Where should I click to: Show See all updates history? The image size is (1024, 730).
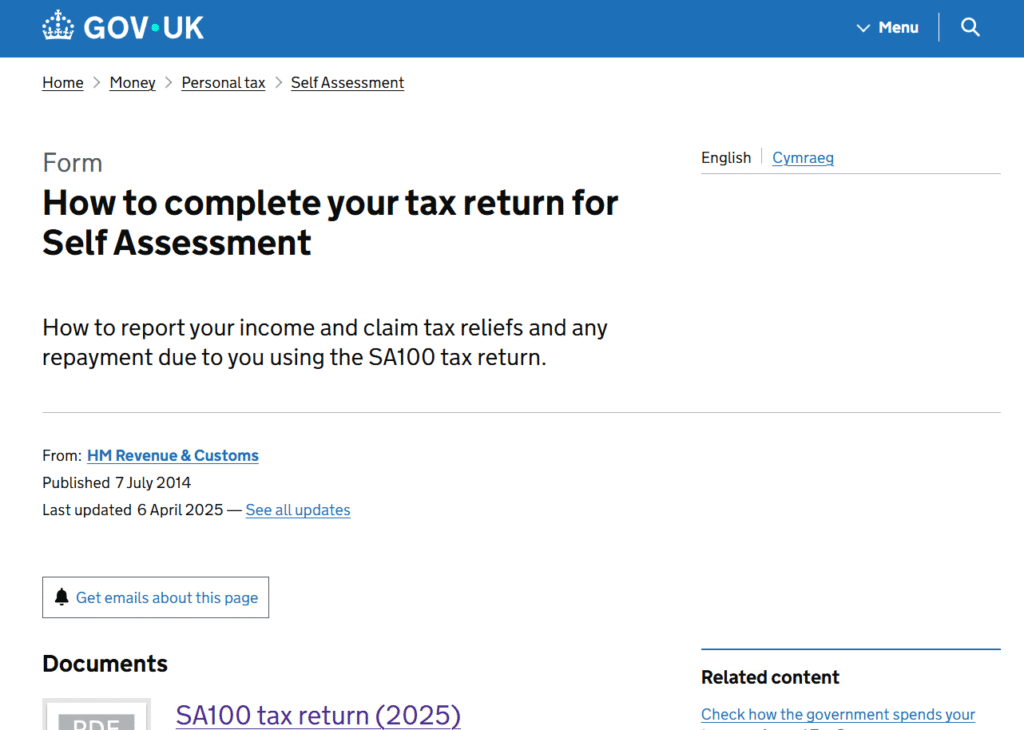tap(298, 510)
